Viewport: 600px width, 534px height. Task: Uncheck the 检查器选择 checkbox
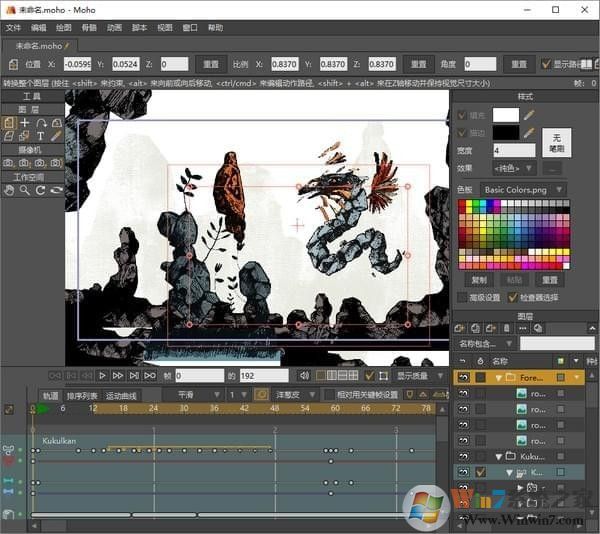pyautogui.click(x=513, y=297)
